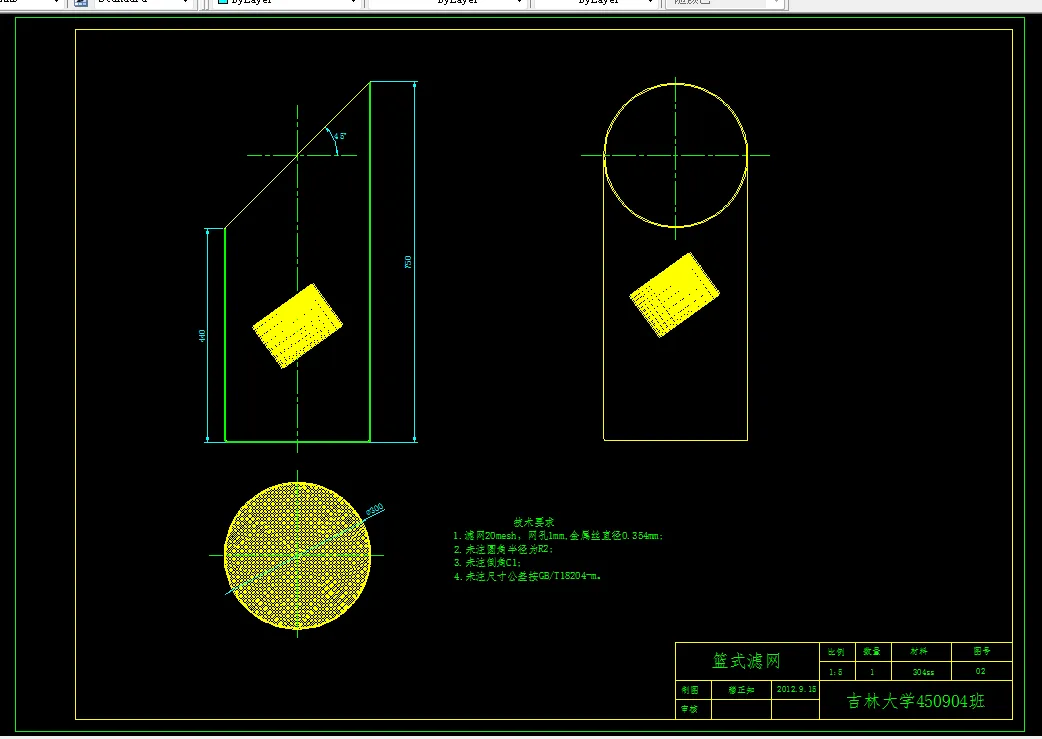This screenshot has height=739, width=1042.
Task: Select the hatched circular top view
Action: (297, 556)
